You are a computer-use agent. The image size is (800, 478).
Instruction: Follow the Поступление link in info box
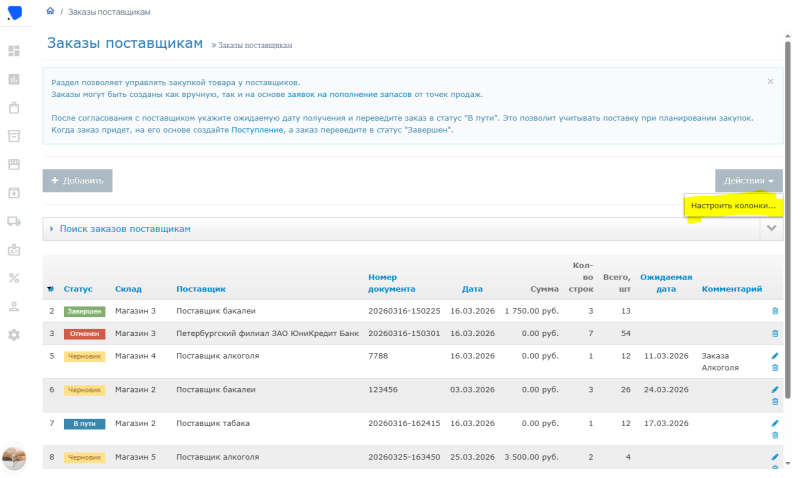[x=257, y=130]
